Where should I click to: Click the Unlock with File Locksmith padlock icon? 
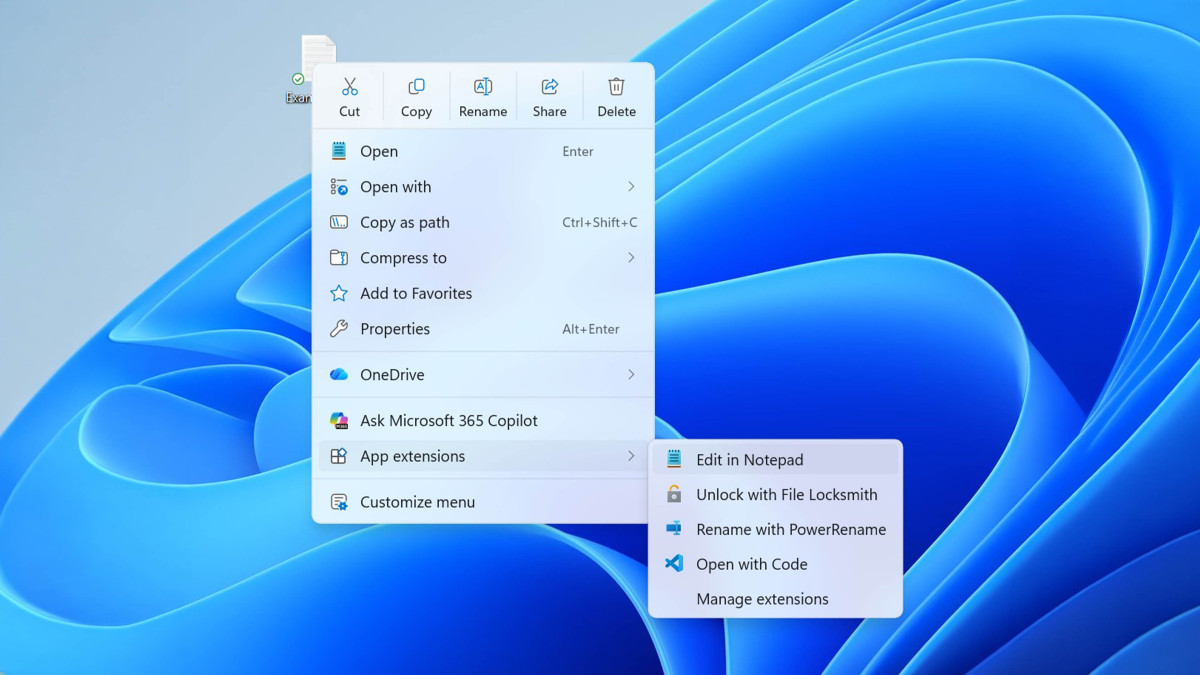click(674, 494)
